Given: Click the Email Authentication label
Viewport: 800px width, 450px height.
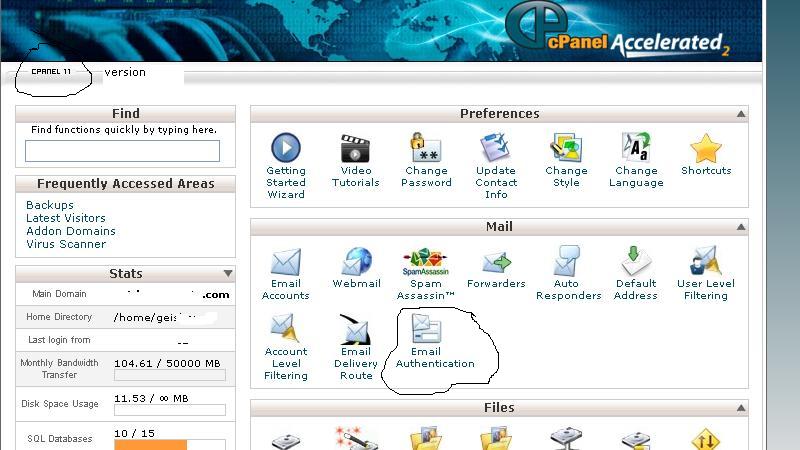Looking at the screenshot, I should (x=435, y=358).
